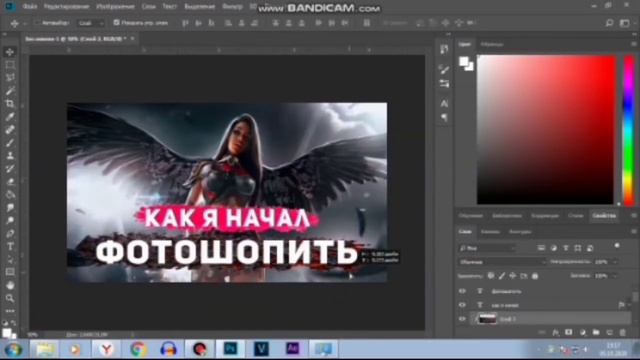The height and width of the screenshot is (360, 640).
Task: Click the vertical hue spectrum slider
Action: pos(629,130)
